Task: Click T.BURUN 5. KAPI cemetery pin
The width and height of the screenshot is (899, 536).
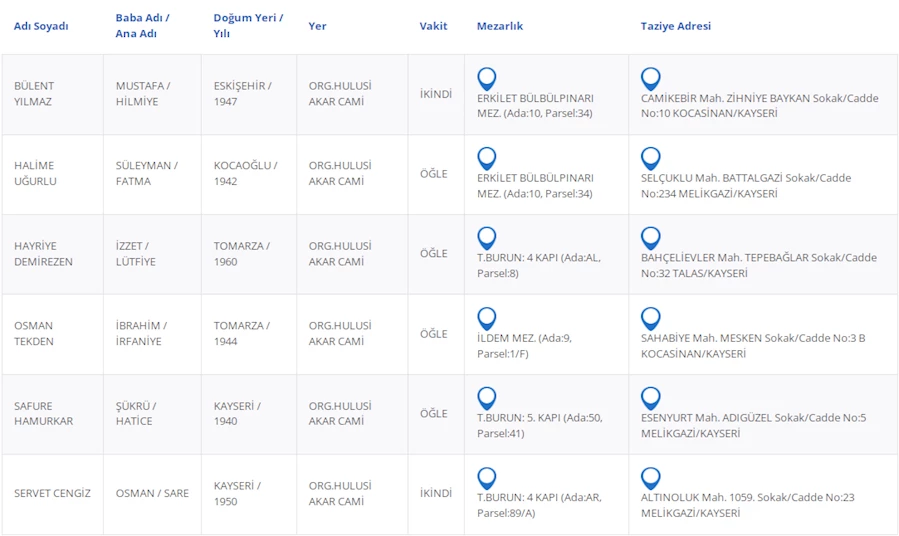Action: (487, 397)
